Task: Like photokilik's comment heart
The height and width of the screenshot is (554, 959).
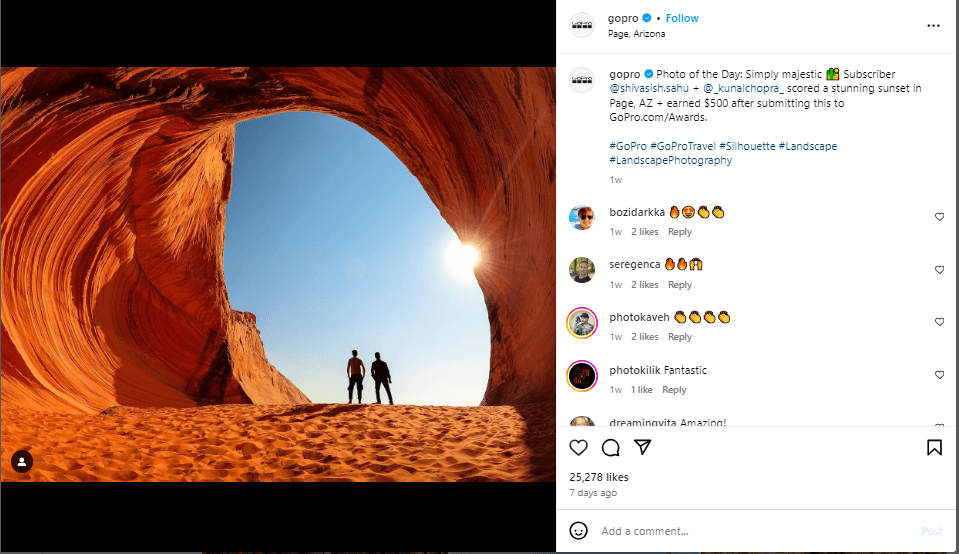Action: [x=939, y=375]
